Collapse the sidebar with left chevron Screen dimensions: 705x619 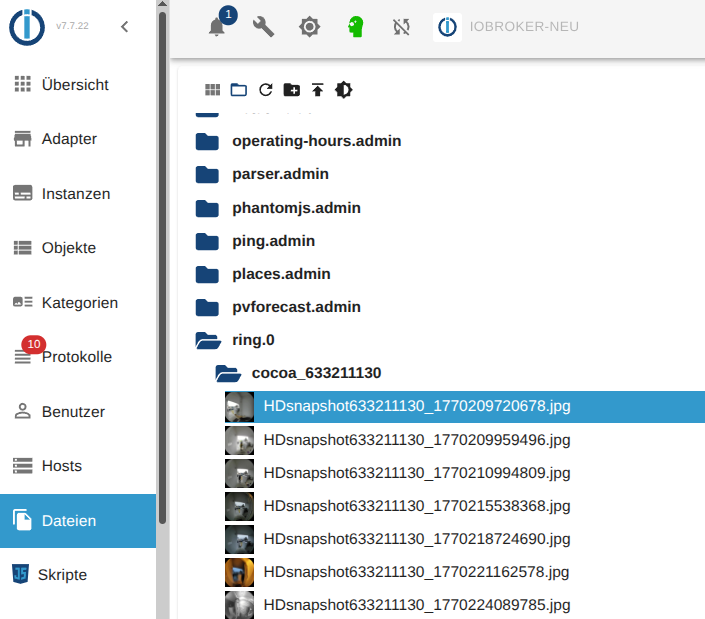[x=125, y=27]
